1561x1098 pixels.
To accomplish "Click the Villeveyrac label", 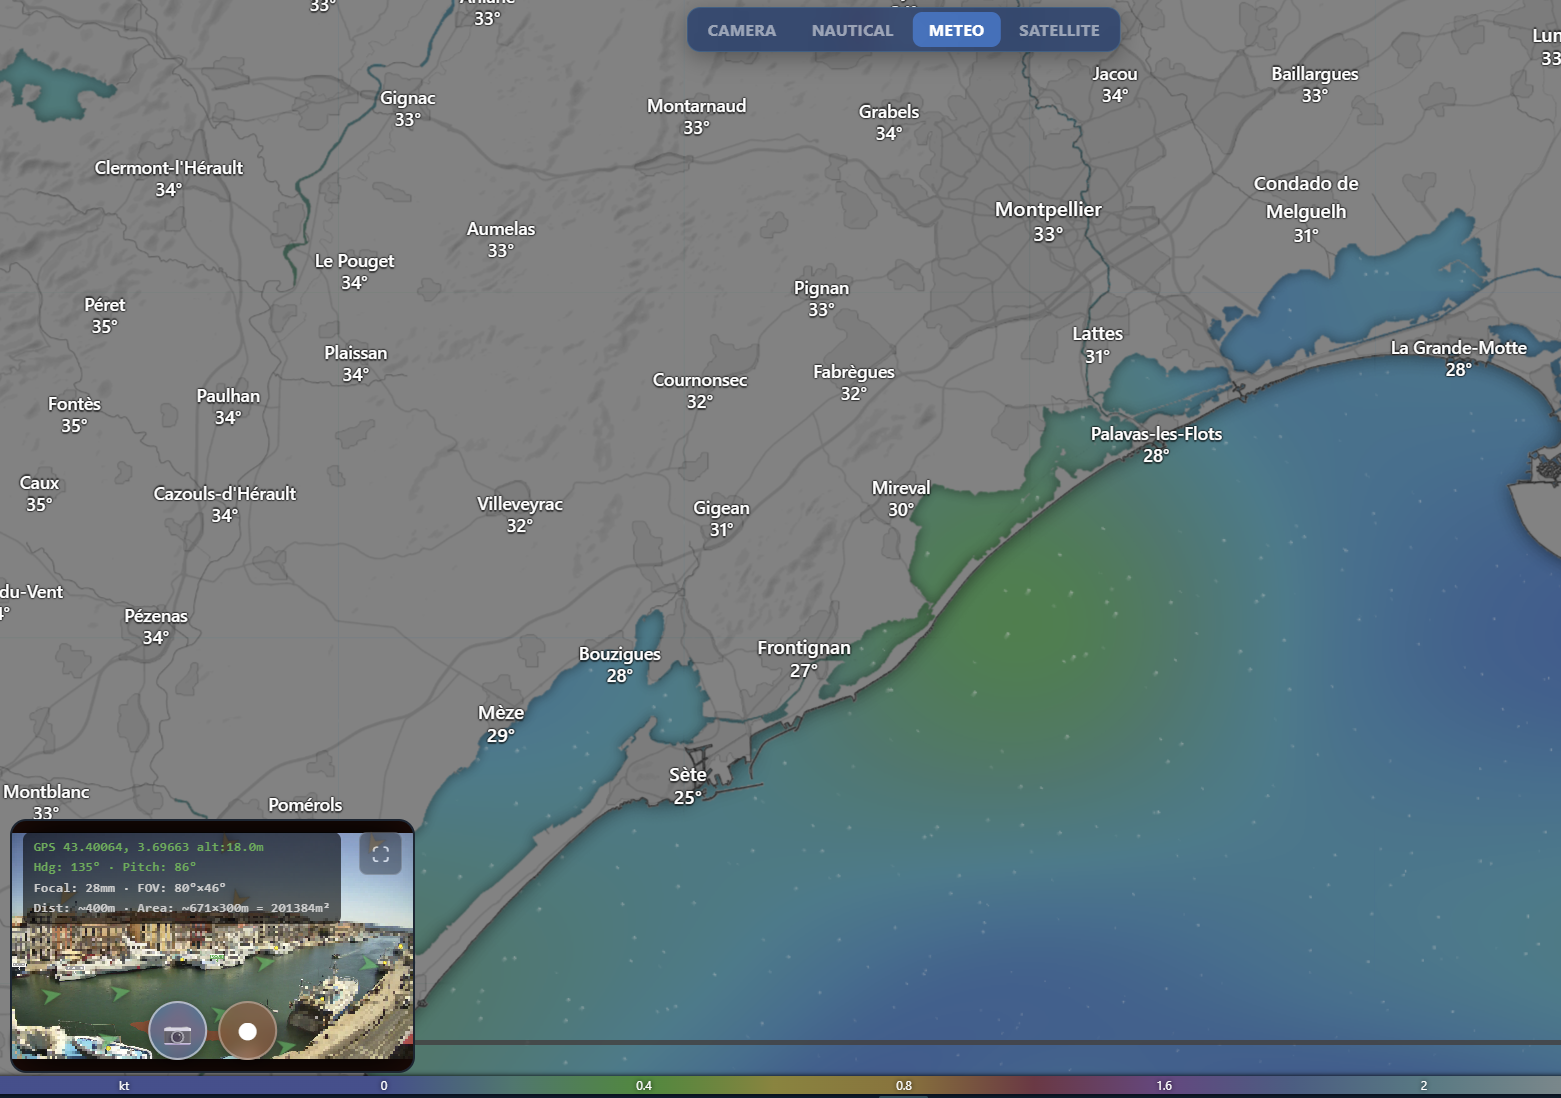I will (x=520, y=504).
